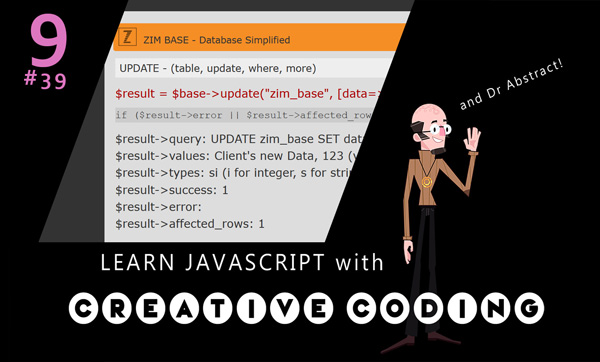
Task: Click the large pink number 9
Action: pyautogui.click(x=48, y=41)
